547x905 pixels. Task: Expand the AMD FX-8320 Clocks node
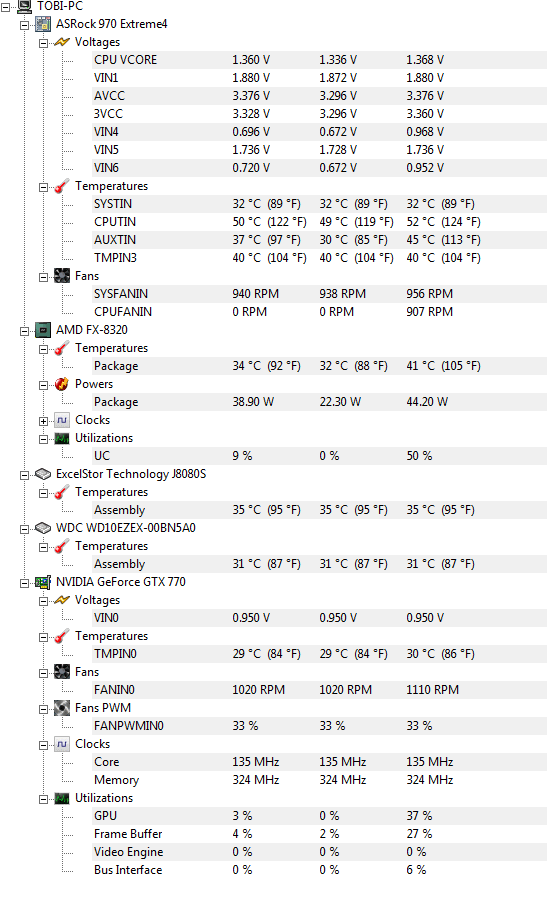tap(43, 421)
